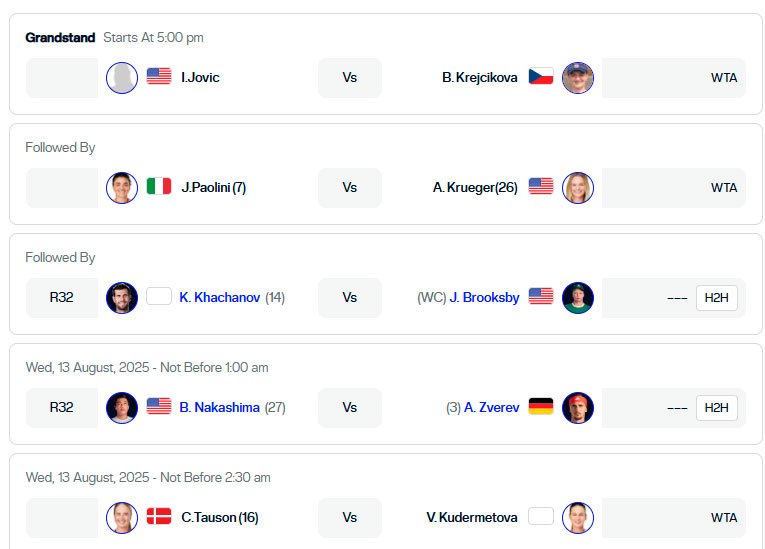The height and width of the screenshot is (549, 765).
Task: Click V. Kudermetova's player photo
Action: coord(578,518)
